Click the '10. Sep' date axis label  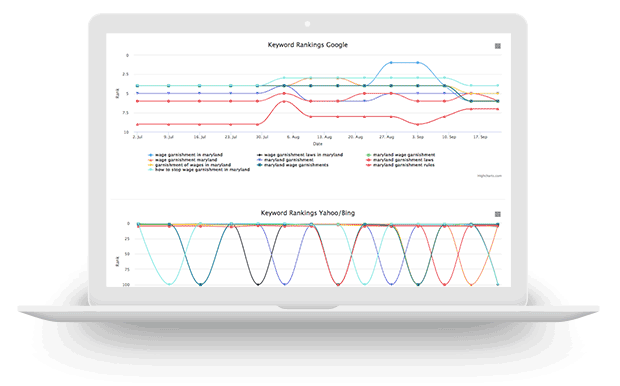tap(449, 137)
